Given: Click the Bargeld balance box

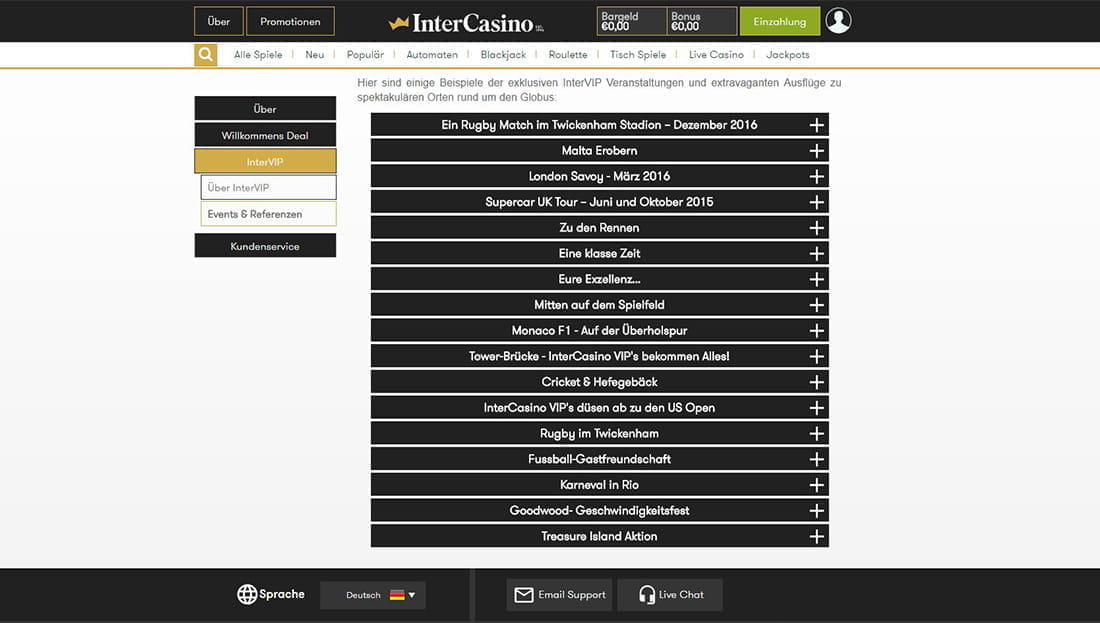Looking at the screenshot, I should (631, 21).
